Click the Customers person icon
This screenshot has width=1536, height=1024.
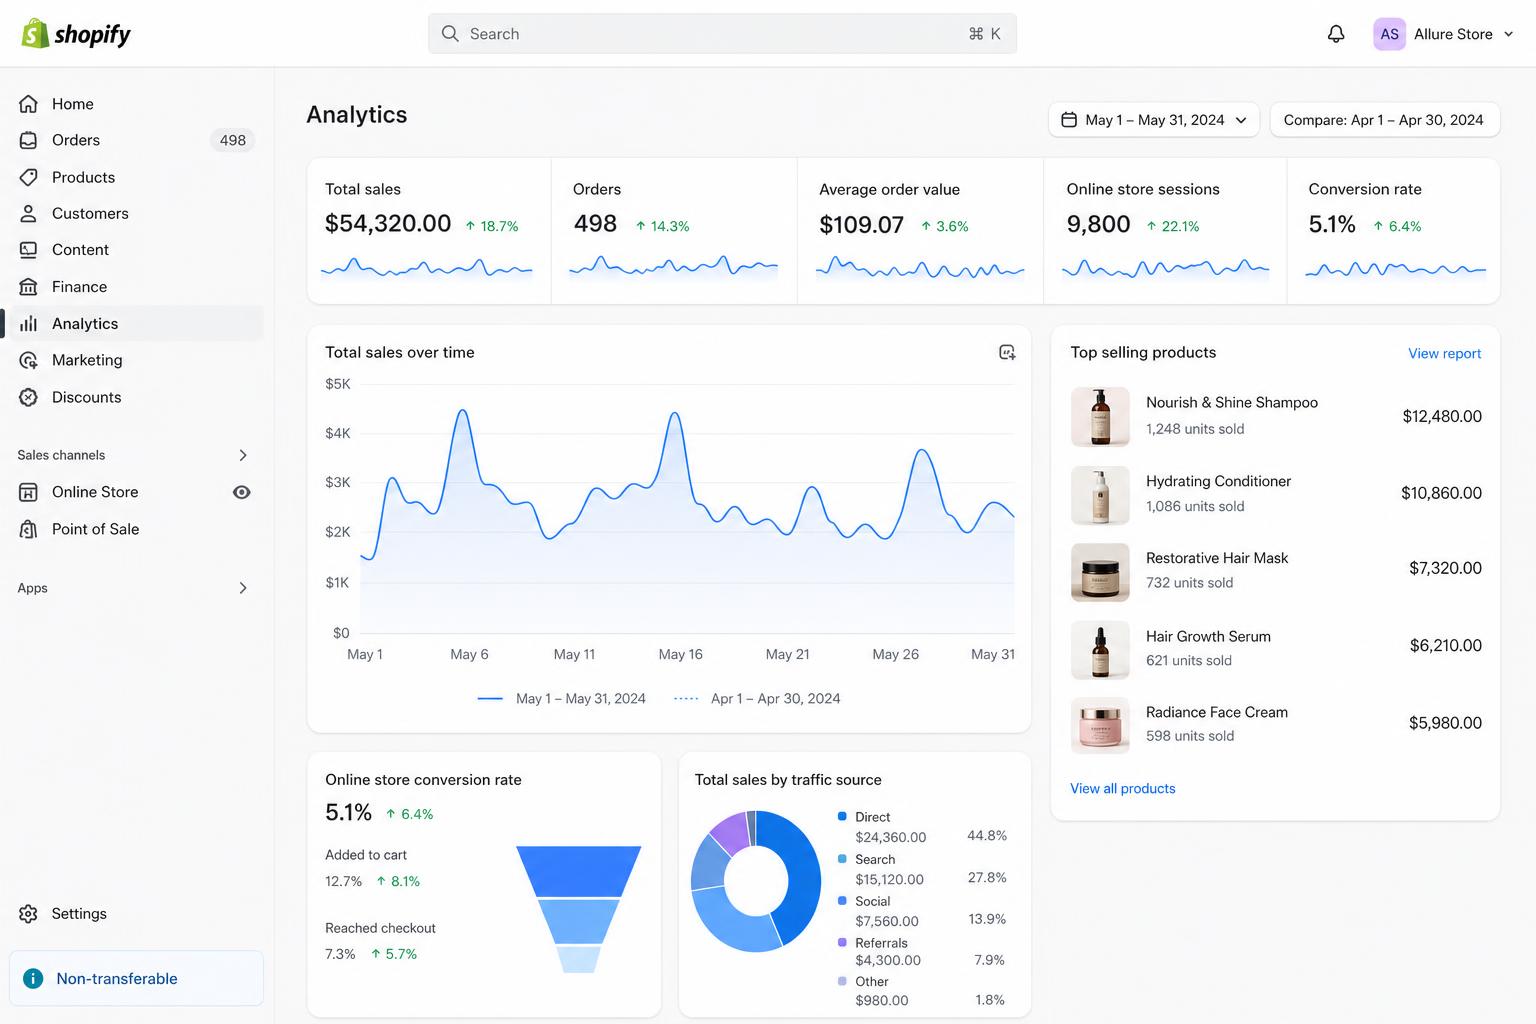click(x=29, y=213)
